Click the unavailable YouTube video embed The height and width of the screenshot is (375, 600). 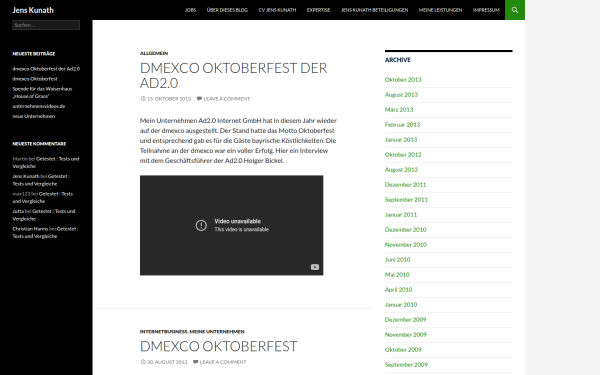pos(232,225)
